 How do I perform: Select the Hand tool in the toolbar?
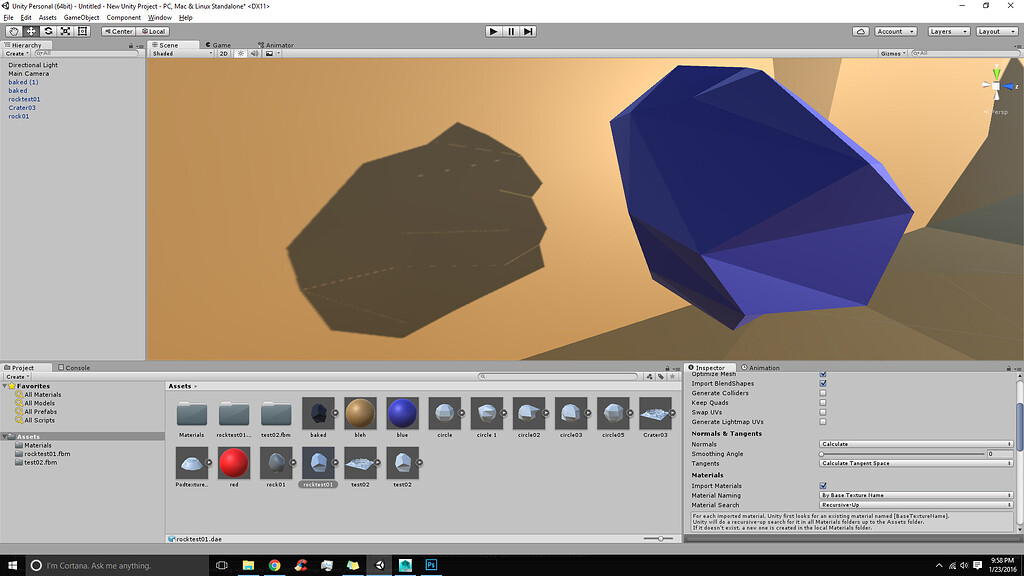pos(11,31)
